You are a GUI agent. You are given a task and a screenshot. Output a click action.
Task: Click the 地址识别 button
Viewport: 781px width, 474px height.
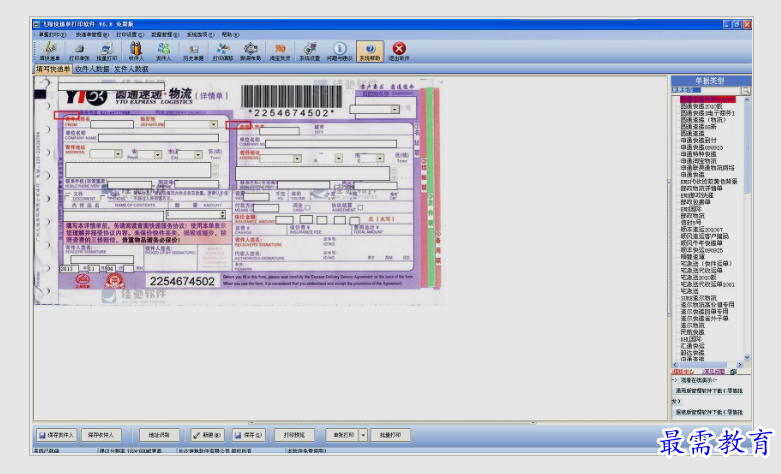coord(159,435)
